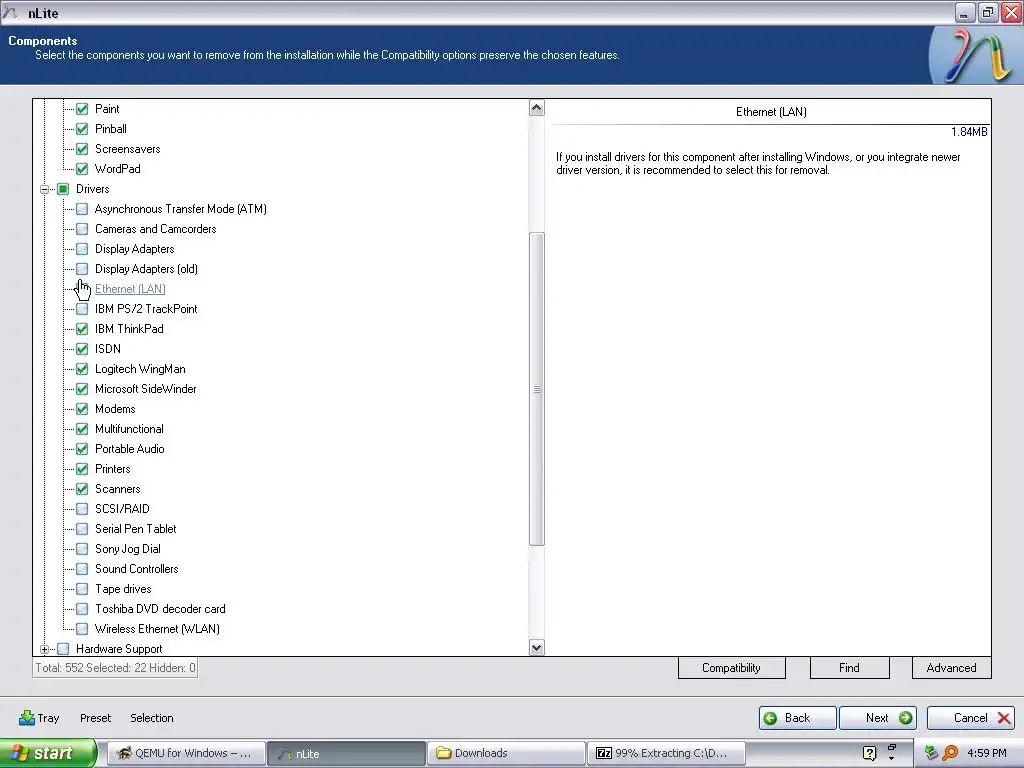This screenshot has width=1024, height=768.
Task: Open the Advanced options
Action: 951,667
